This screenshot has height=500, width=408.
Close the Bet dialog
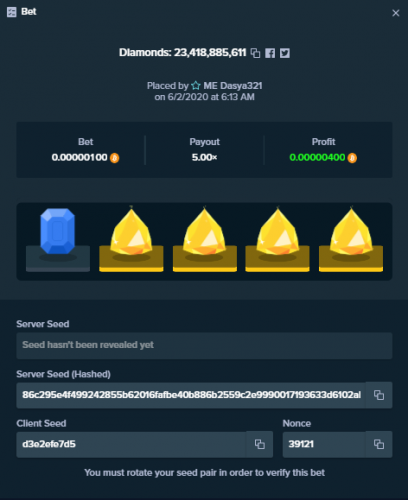coord(396,13)
